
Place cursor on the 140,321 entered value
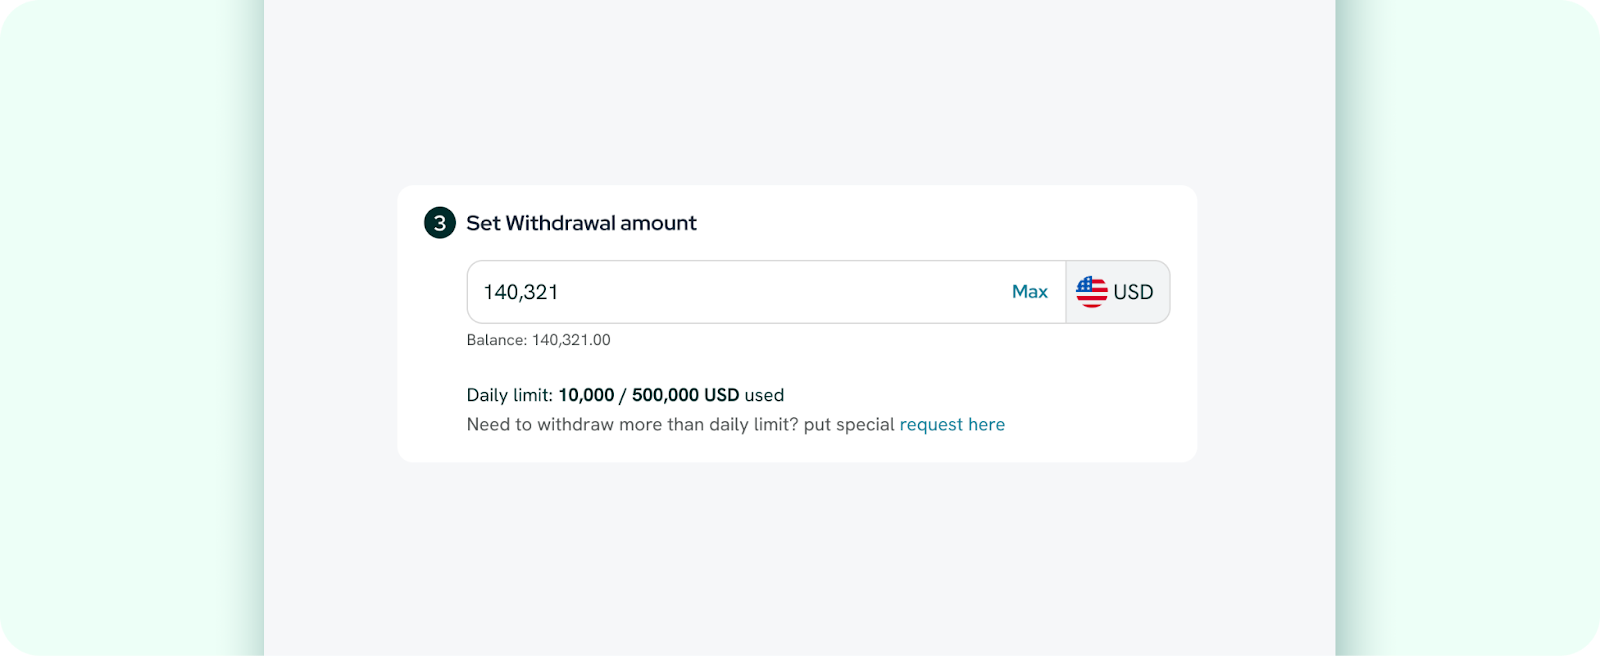coord(521,292)
